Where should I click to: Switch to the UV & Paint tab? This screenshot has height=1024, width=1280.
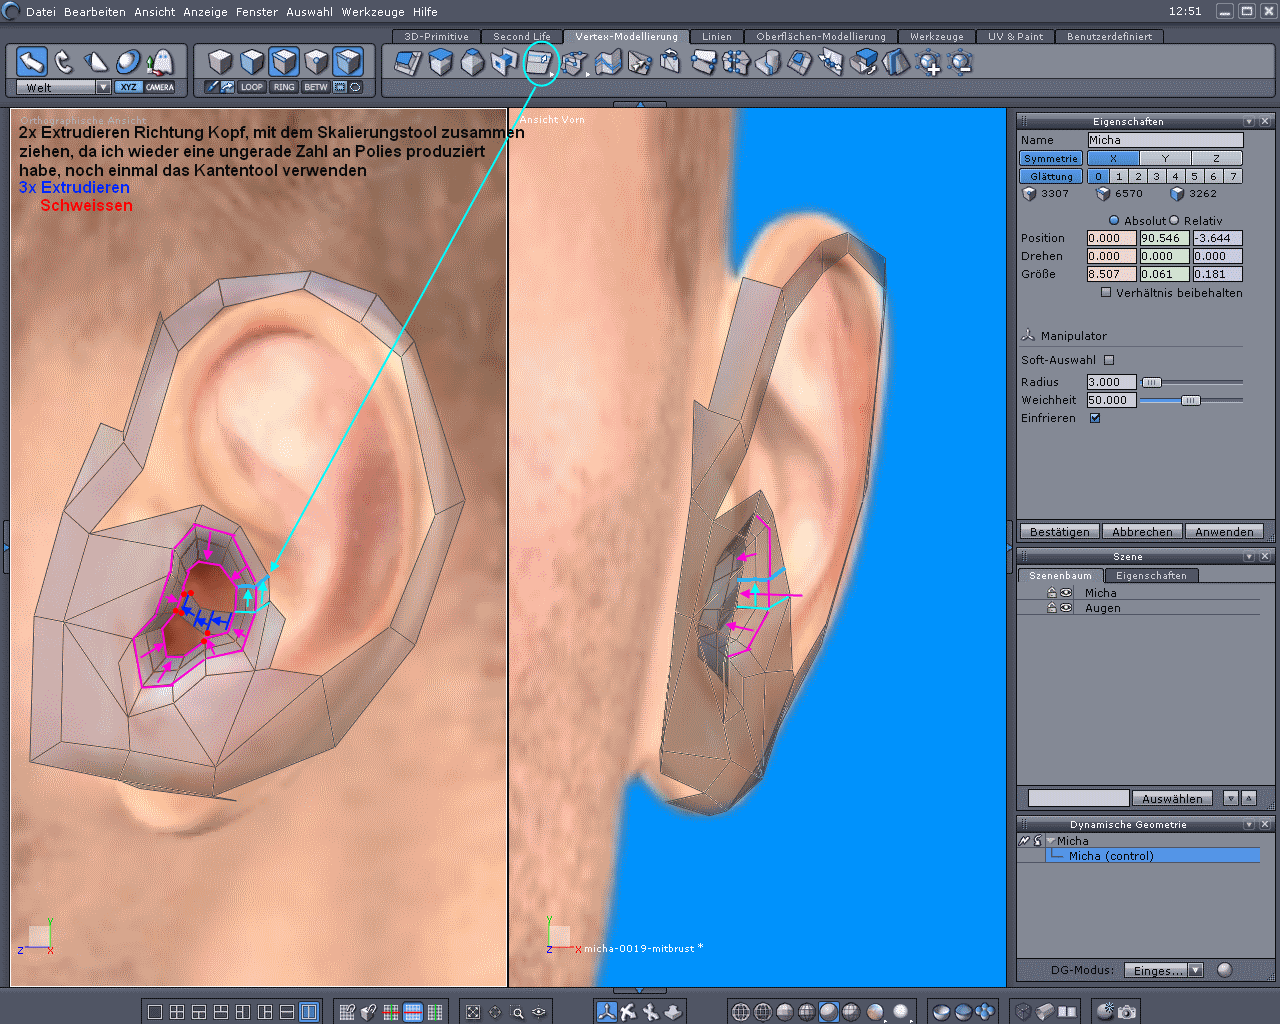[x=1015, y=36]
